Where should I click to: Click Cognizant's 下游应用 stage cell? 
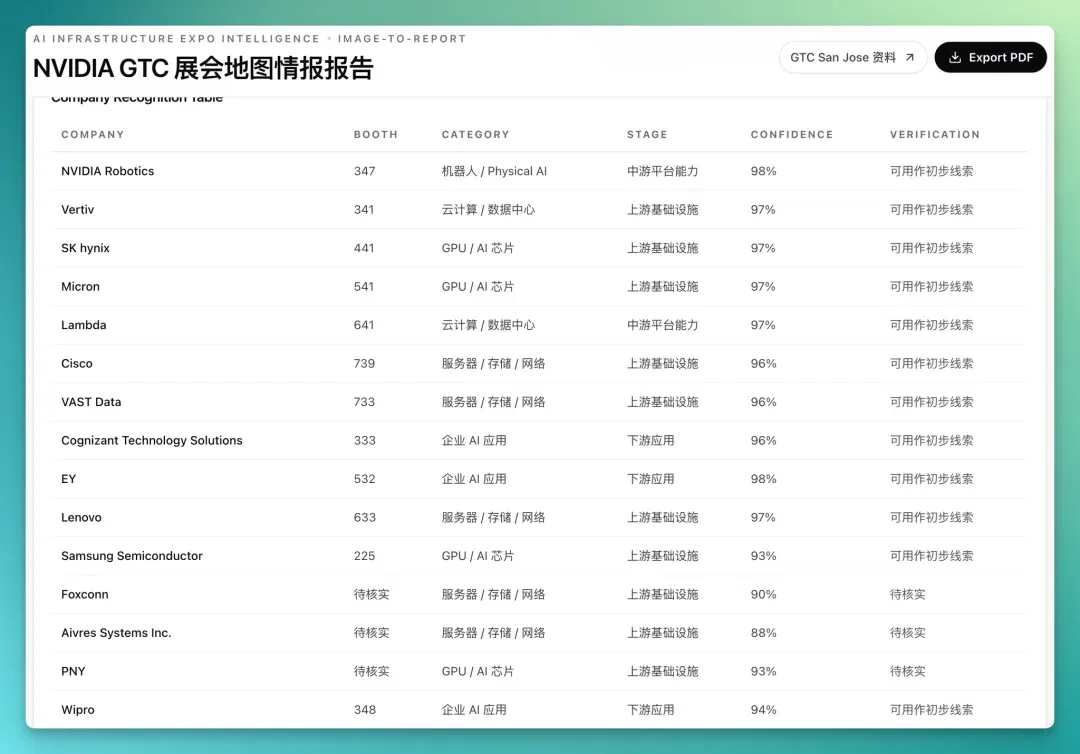pyautogui.click(x=650, y=441)
